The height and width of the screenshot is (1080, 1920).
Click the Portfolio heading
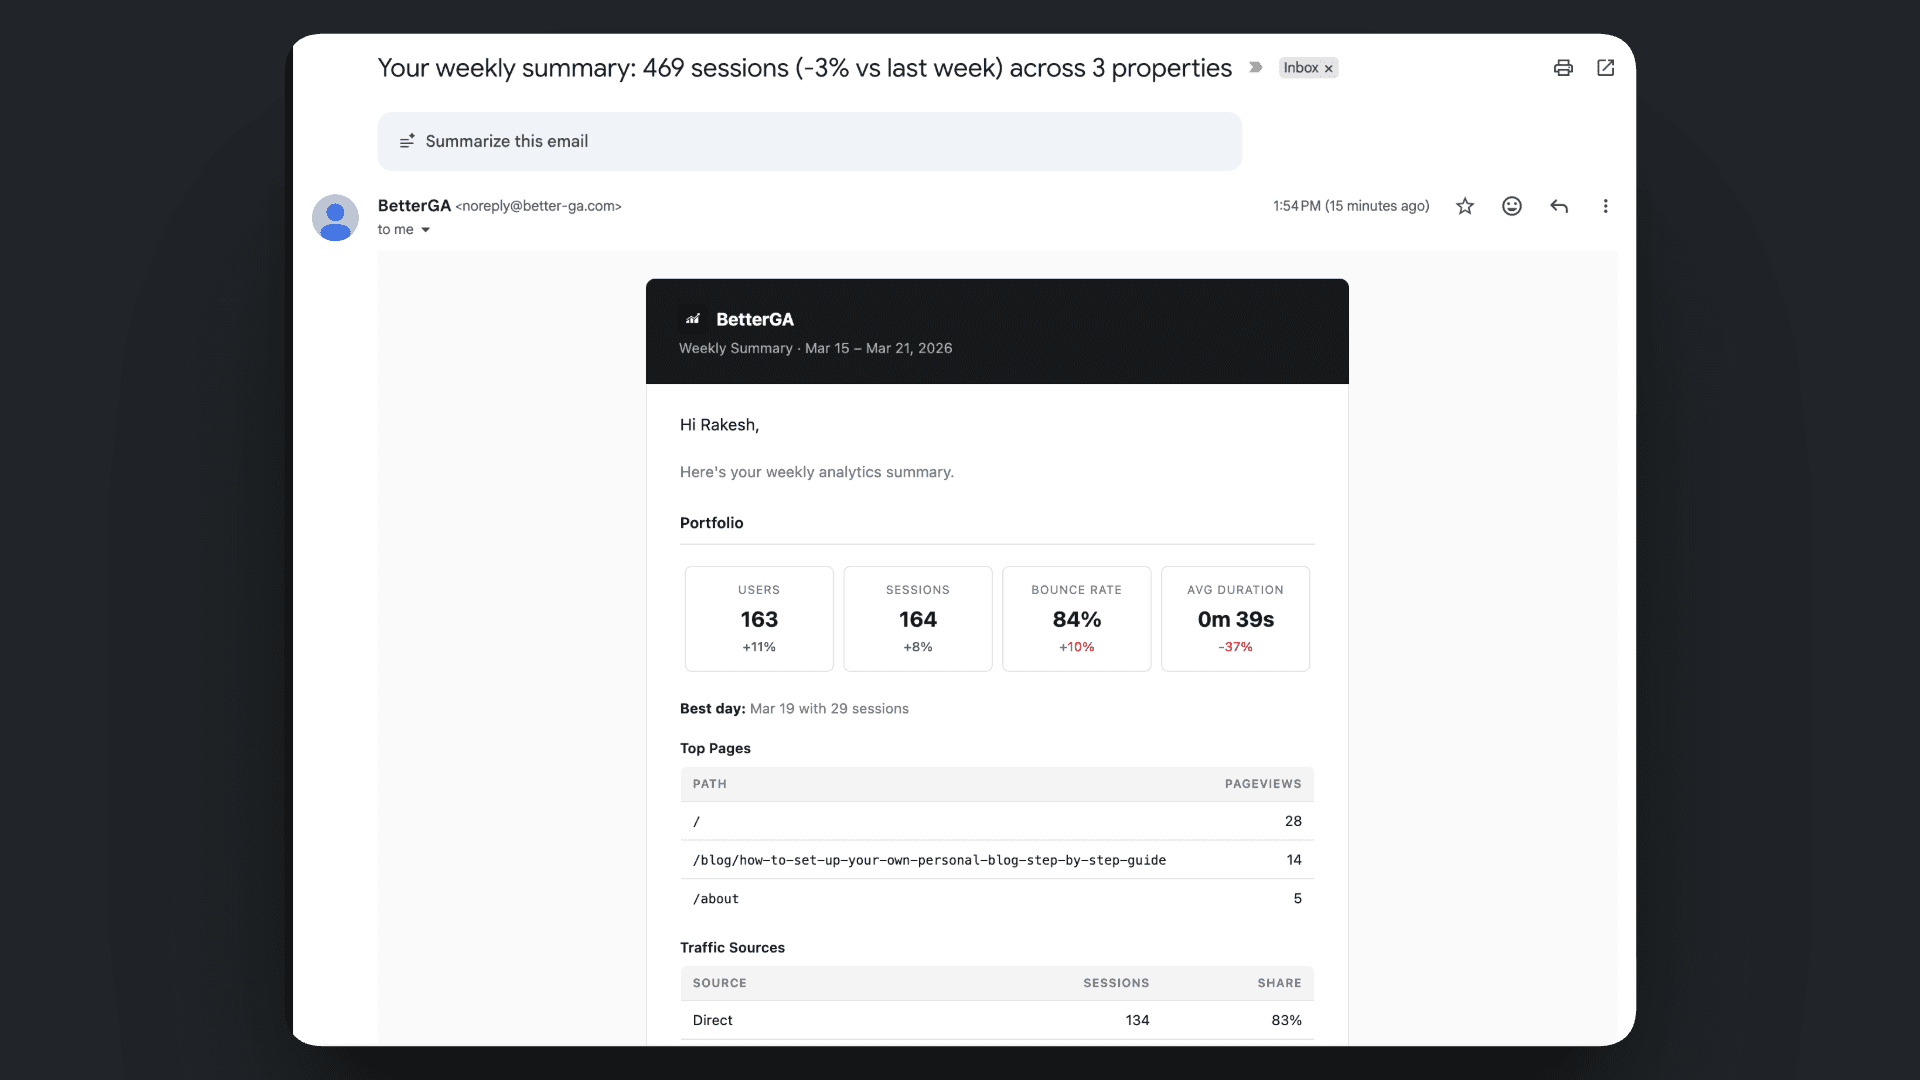coord(712,523)
